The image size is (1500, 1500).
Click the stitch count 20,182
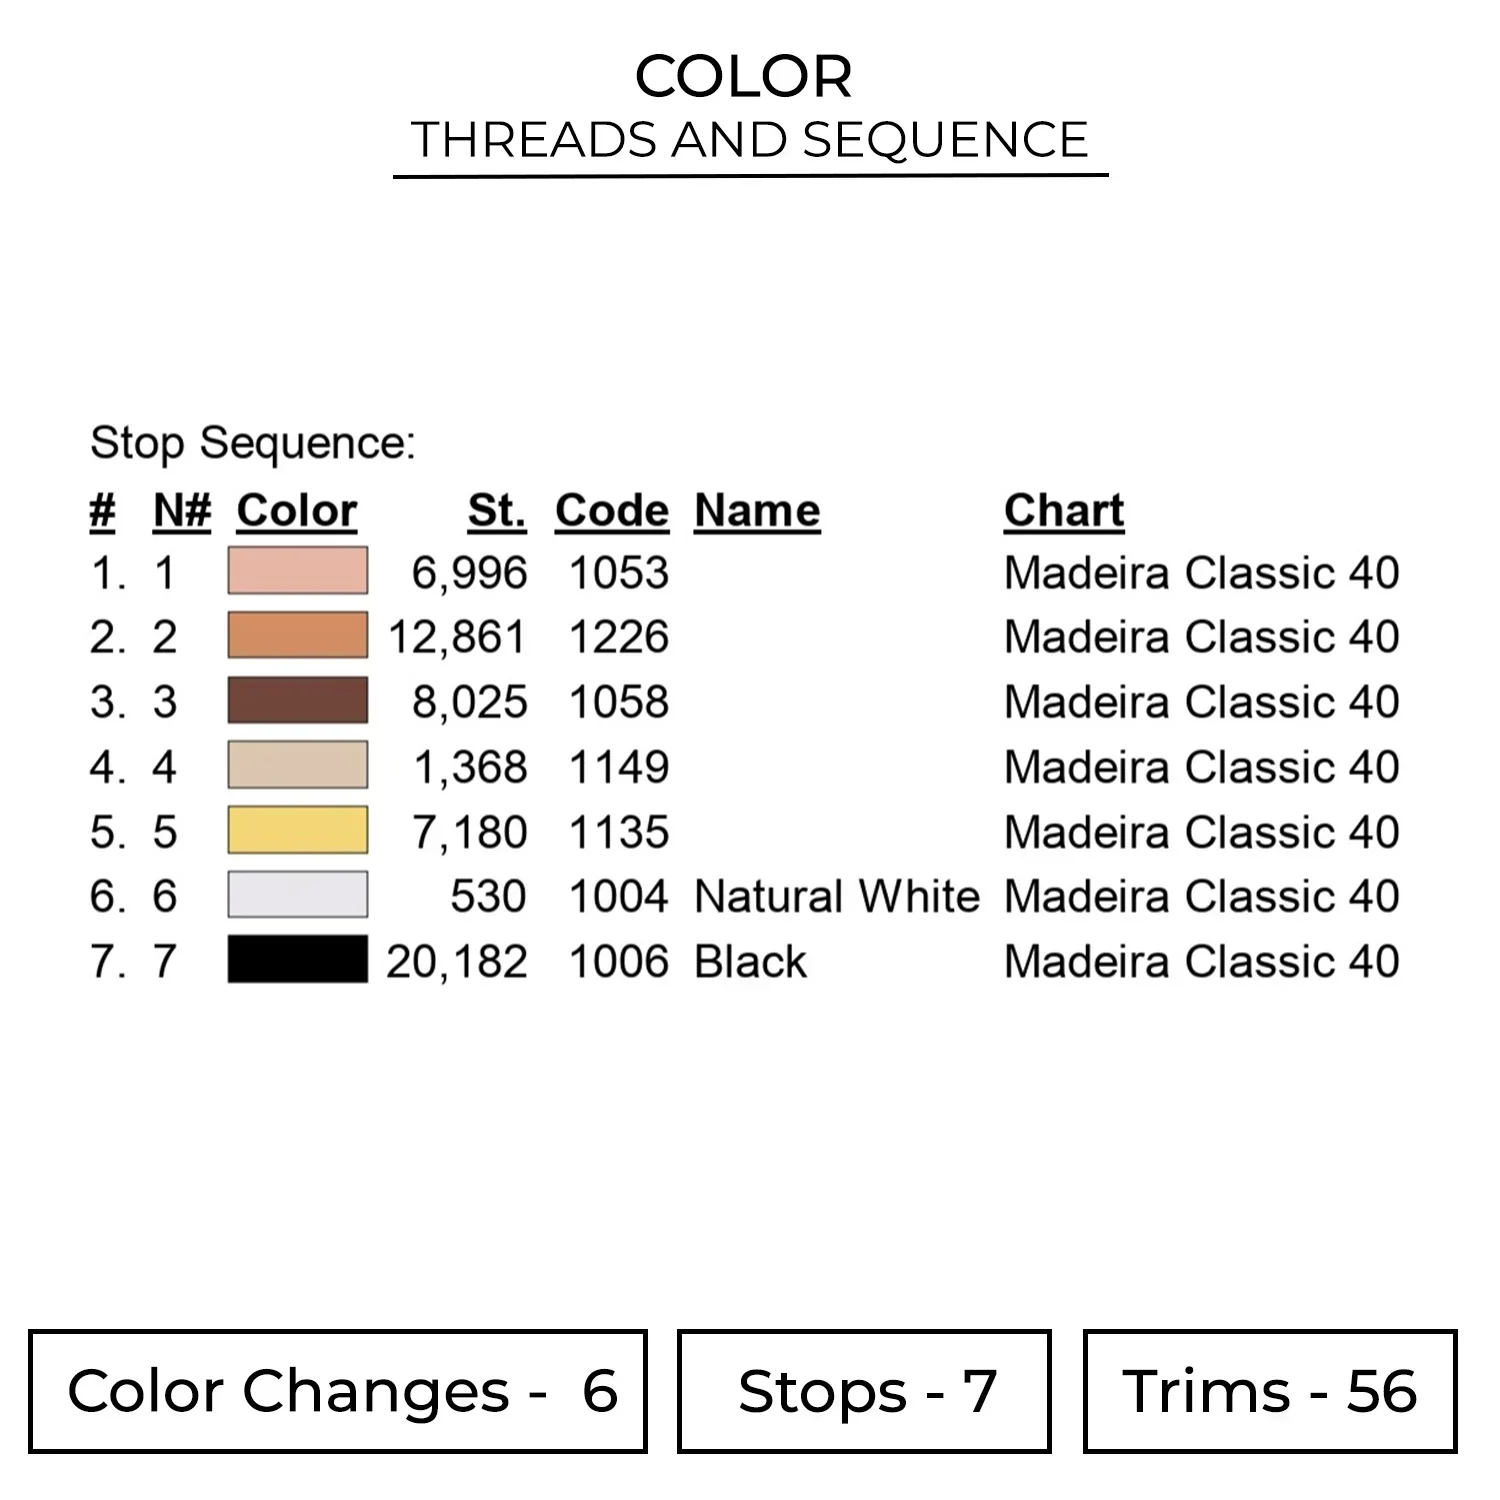point(457,962)
